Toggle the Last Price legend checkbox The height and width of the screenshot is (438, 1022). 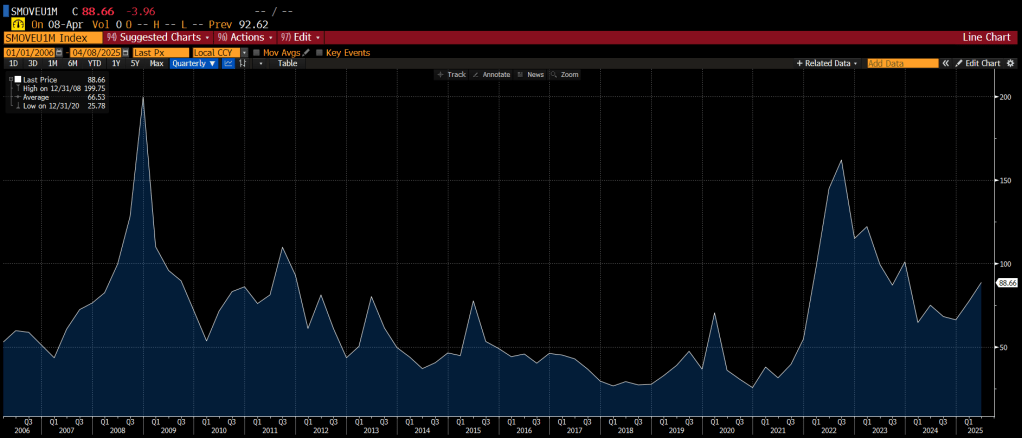tap(17, 79)
